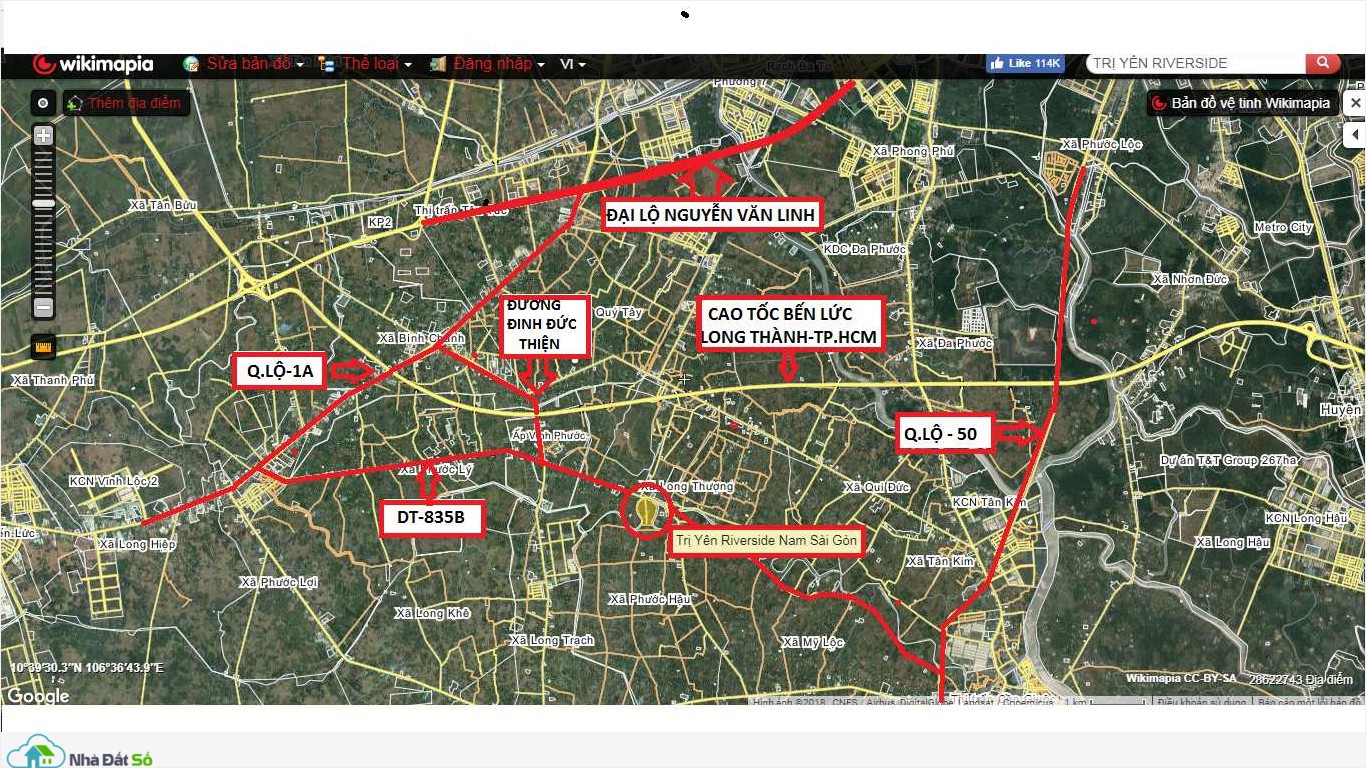Screen dimensions: 1366x768
Task: Click the Xã Long Trạch map label
Action: [552, 640]
